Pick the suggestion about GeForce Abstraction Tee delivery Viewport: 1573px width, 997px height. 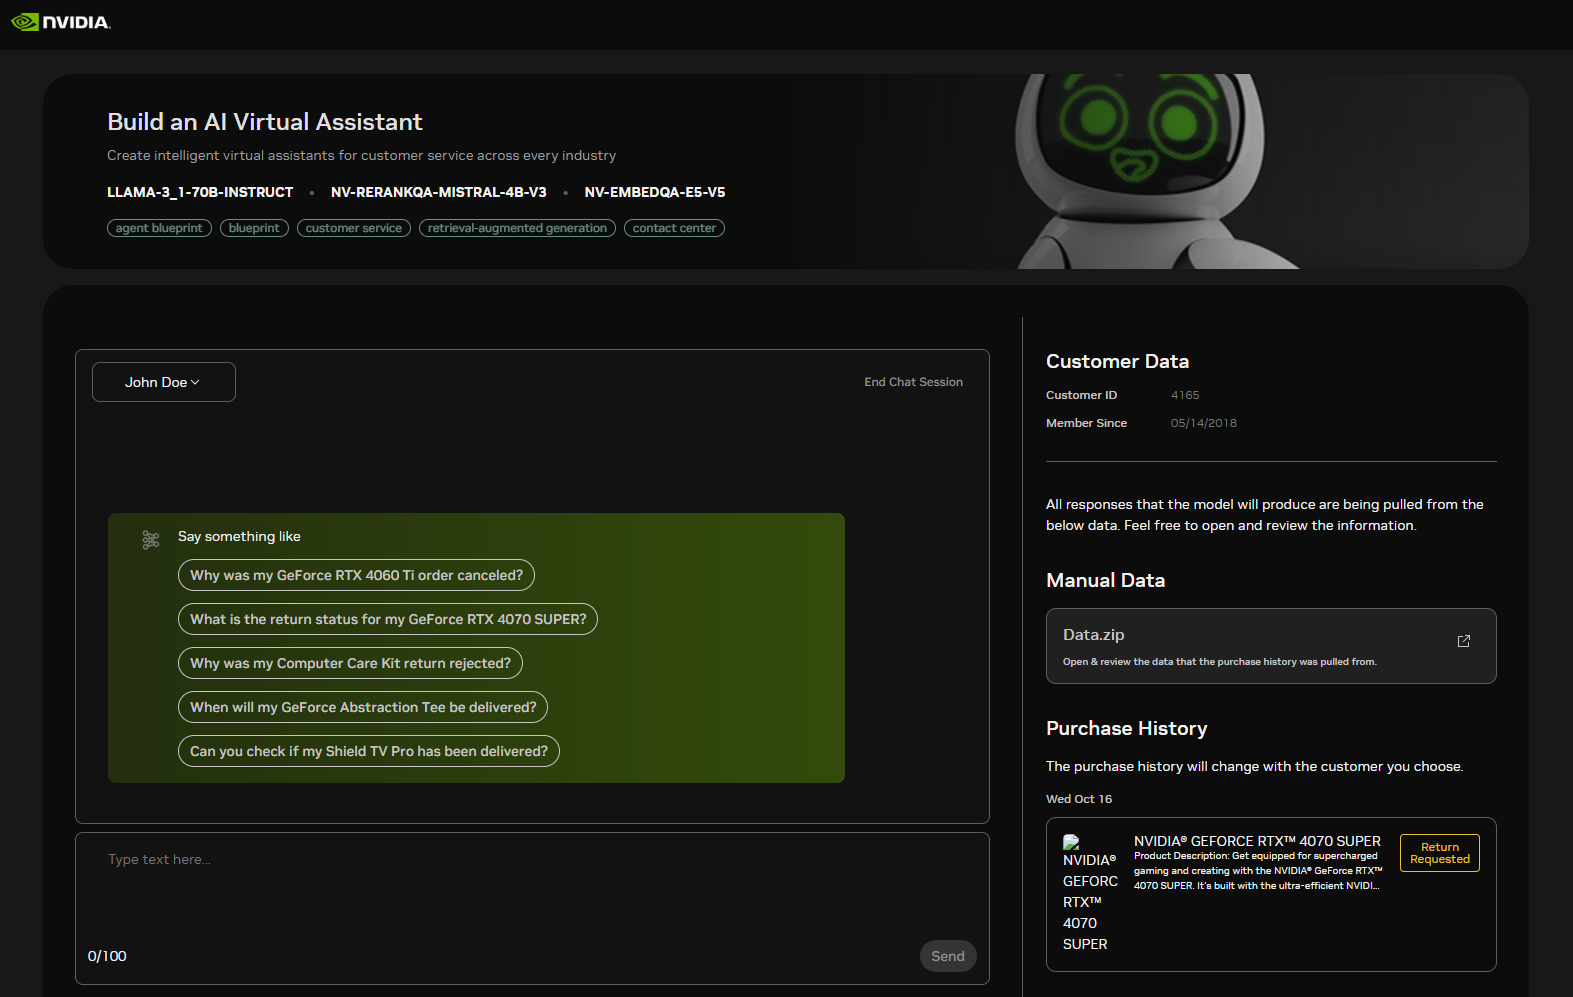tap(363, 707)
